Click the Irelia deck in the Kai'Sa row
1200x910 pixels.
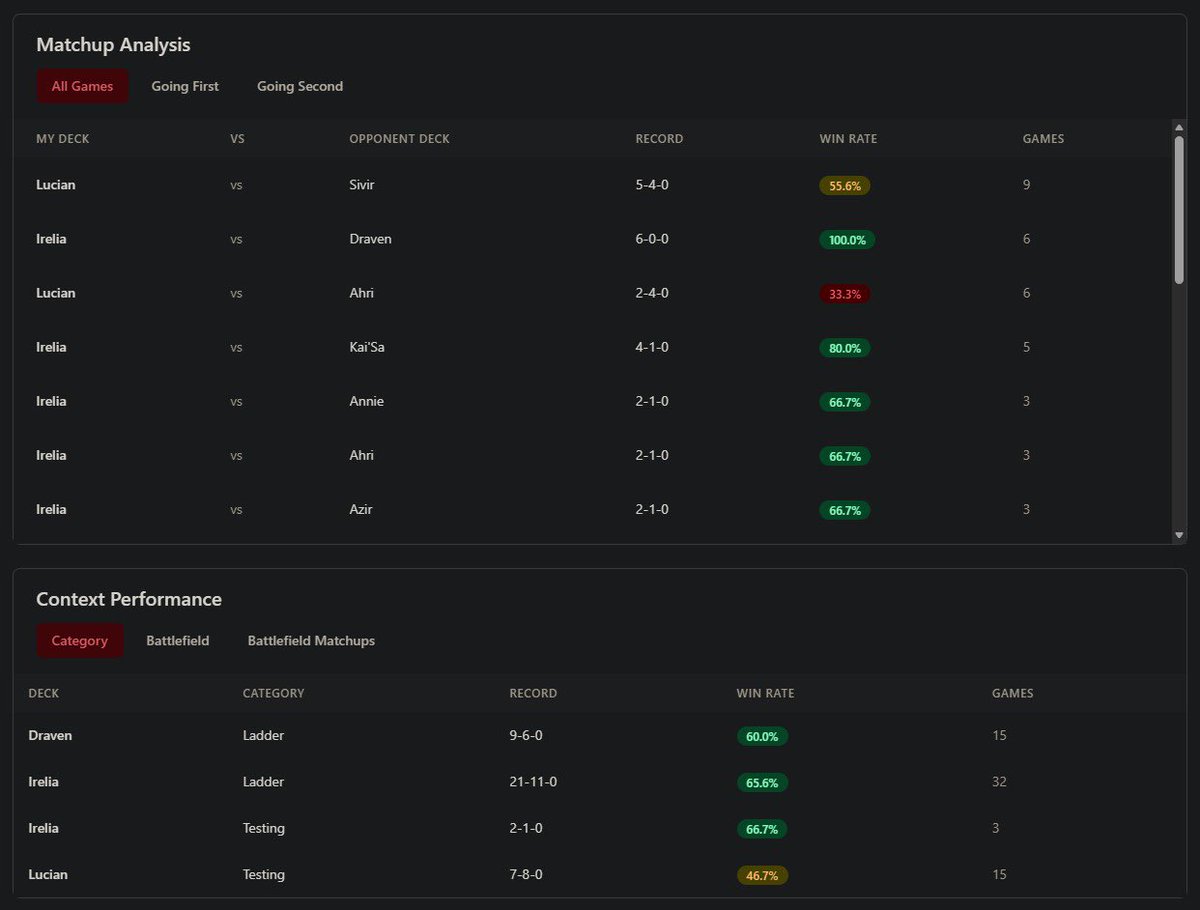click(51, 347)
